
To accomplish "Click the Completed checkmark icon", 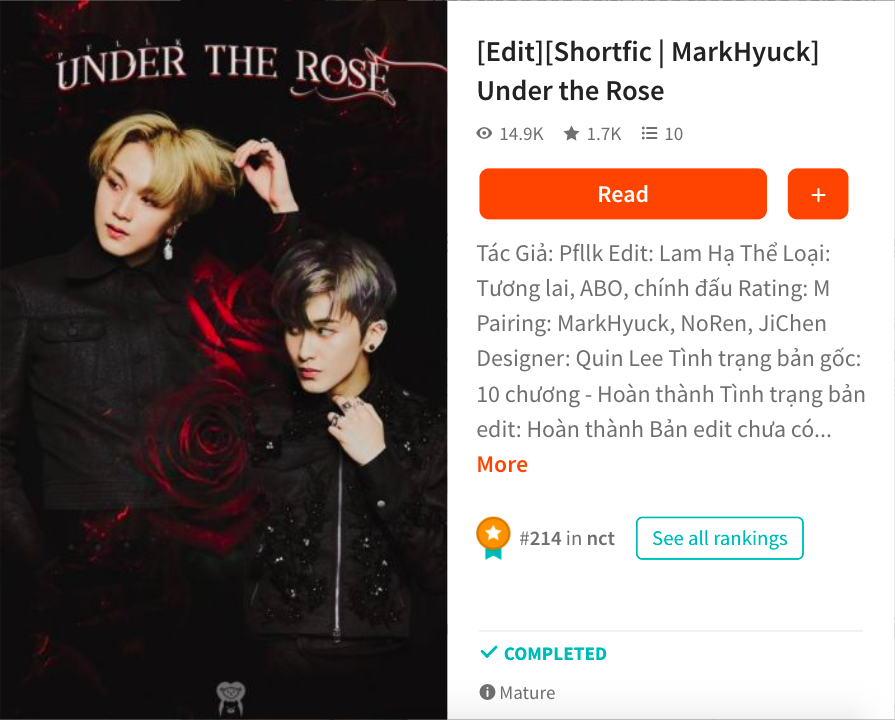I will pyautogui.click(x=489, y=652).
